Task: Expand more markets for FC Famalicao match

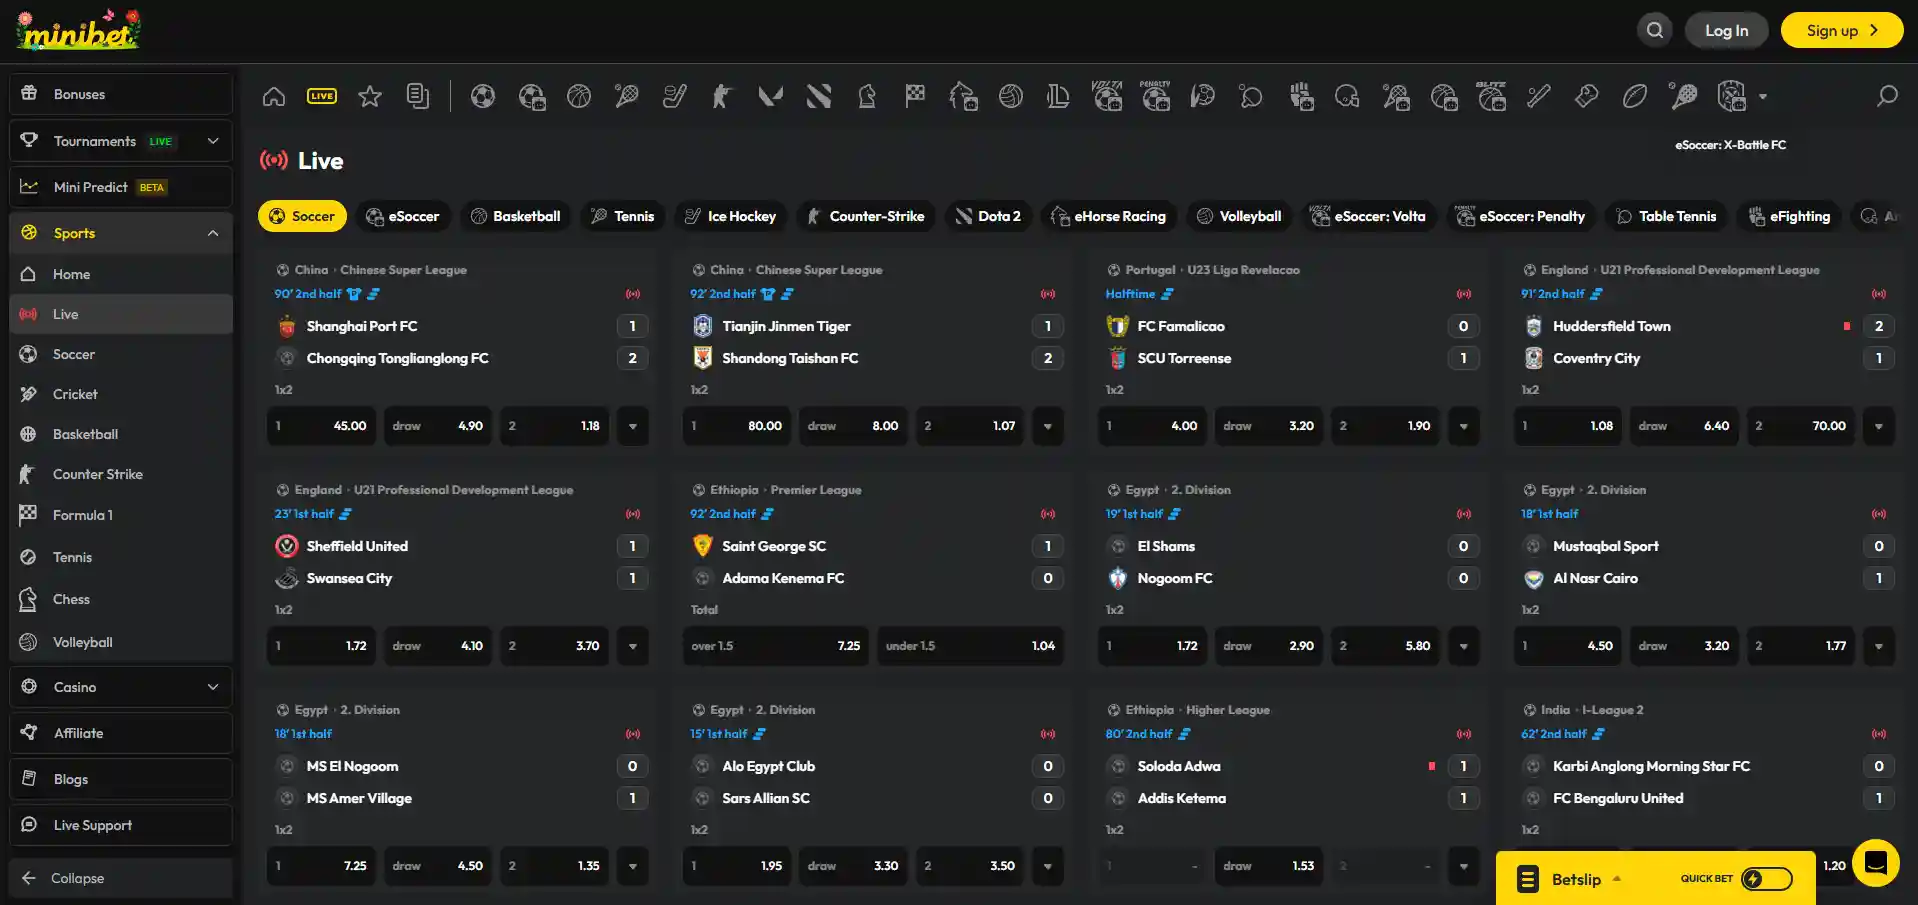Action: pos(1464,426)
